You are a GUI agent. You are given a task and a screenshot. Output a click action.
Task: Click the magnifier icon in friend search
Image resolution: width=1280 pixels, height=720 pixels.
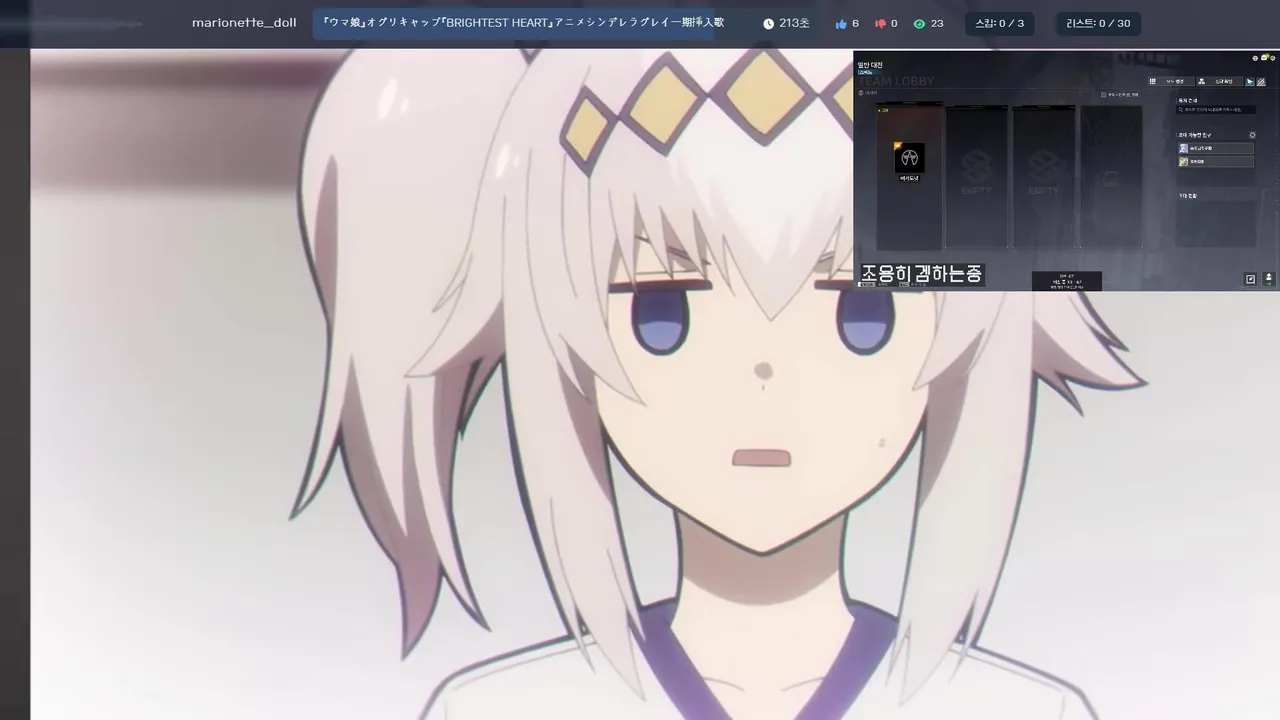pos(1181,110)
